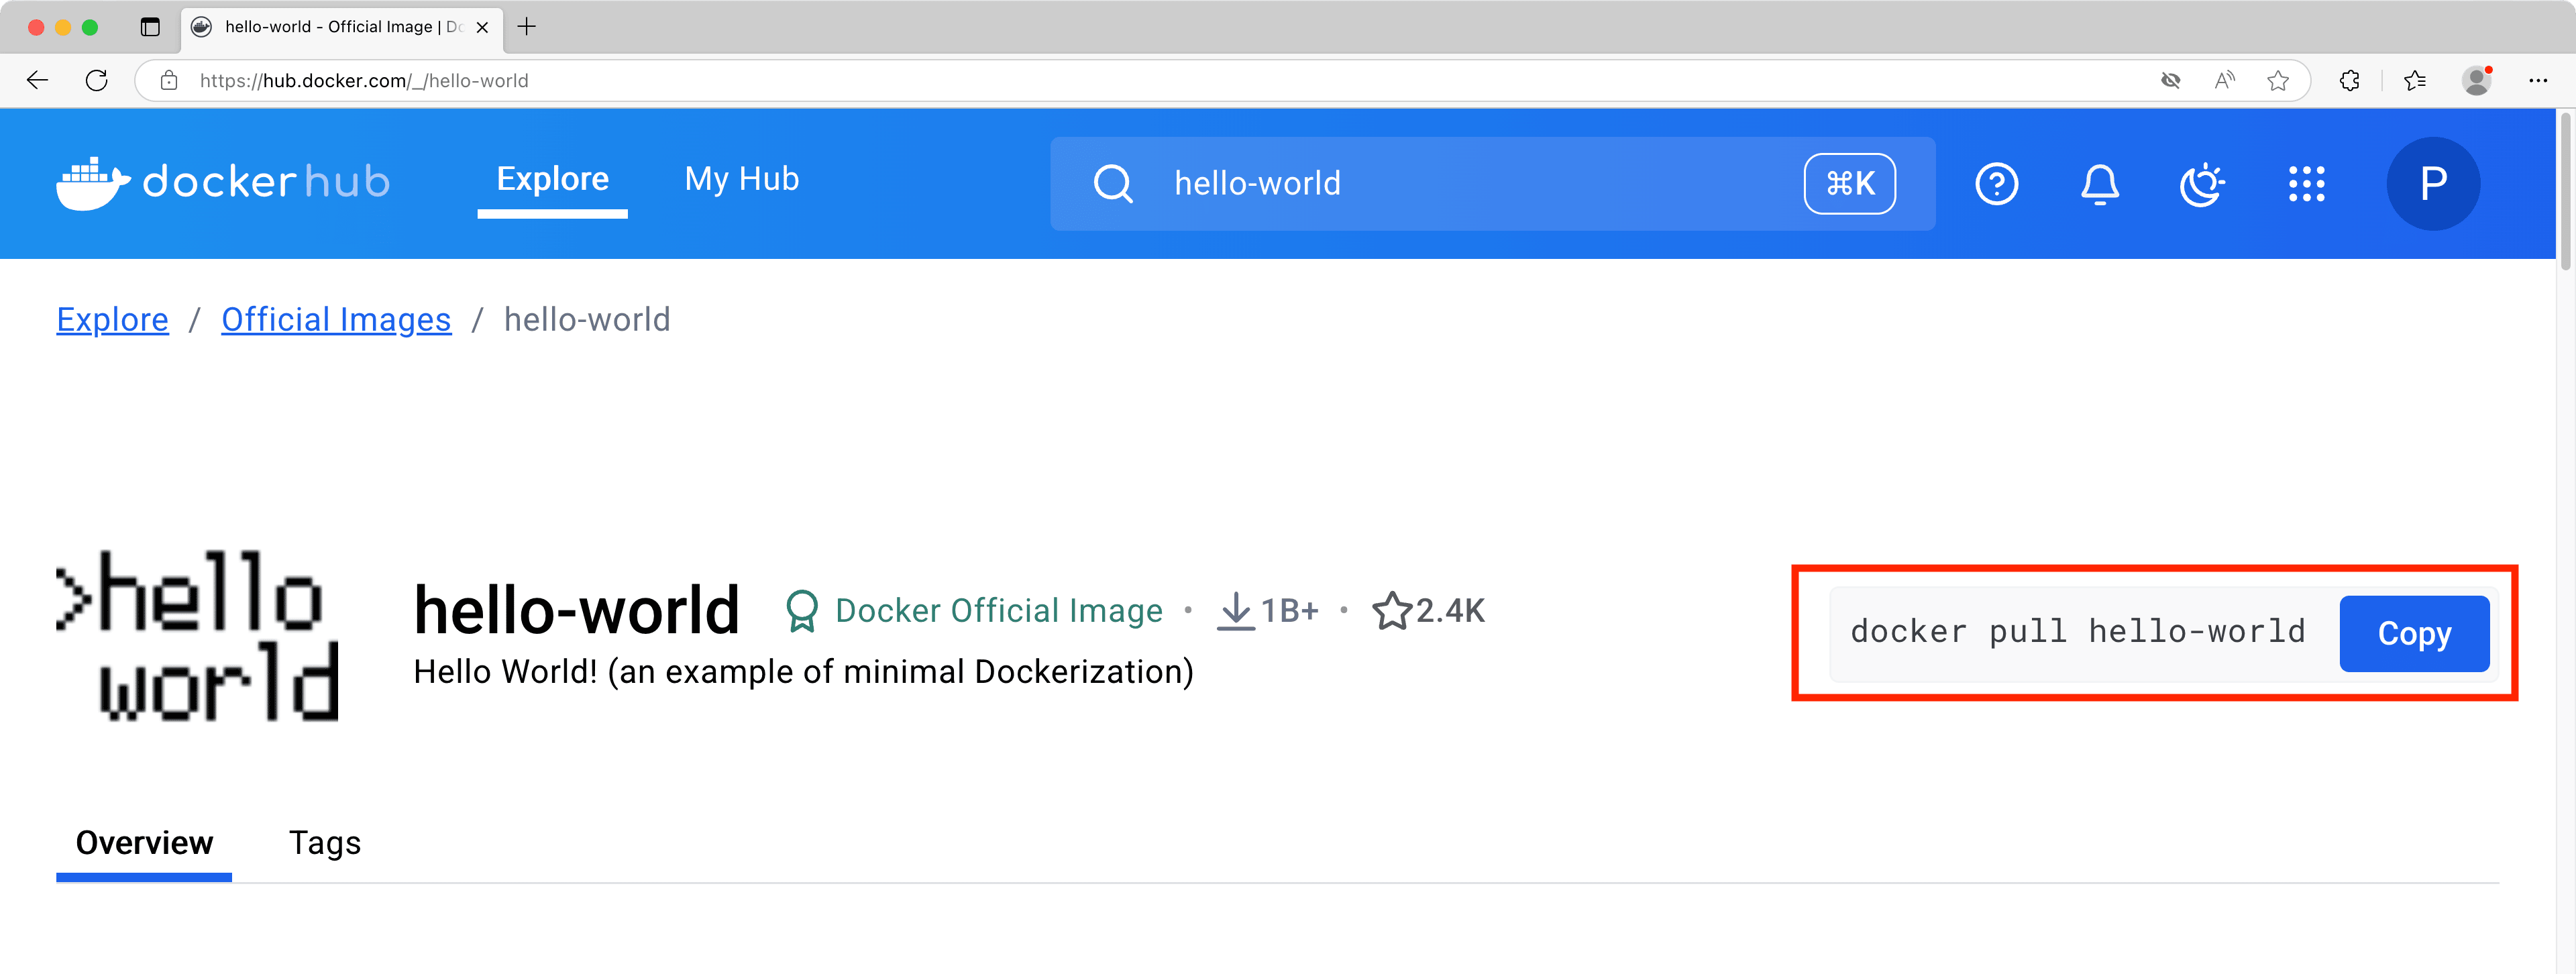The height and width of the screenshot is (974, 2576).
Task: Follow the Official Images breadcrumb link
Action: click(x=336, y=320)
